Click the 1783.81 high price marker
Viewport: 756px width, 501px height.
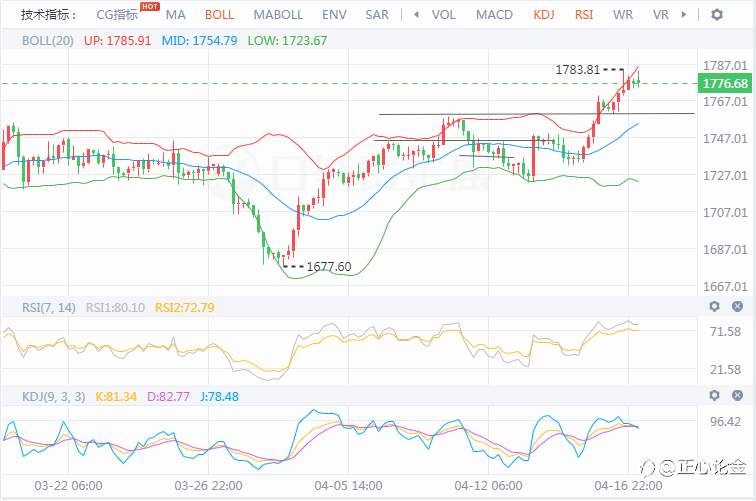point(578,70)
